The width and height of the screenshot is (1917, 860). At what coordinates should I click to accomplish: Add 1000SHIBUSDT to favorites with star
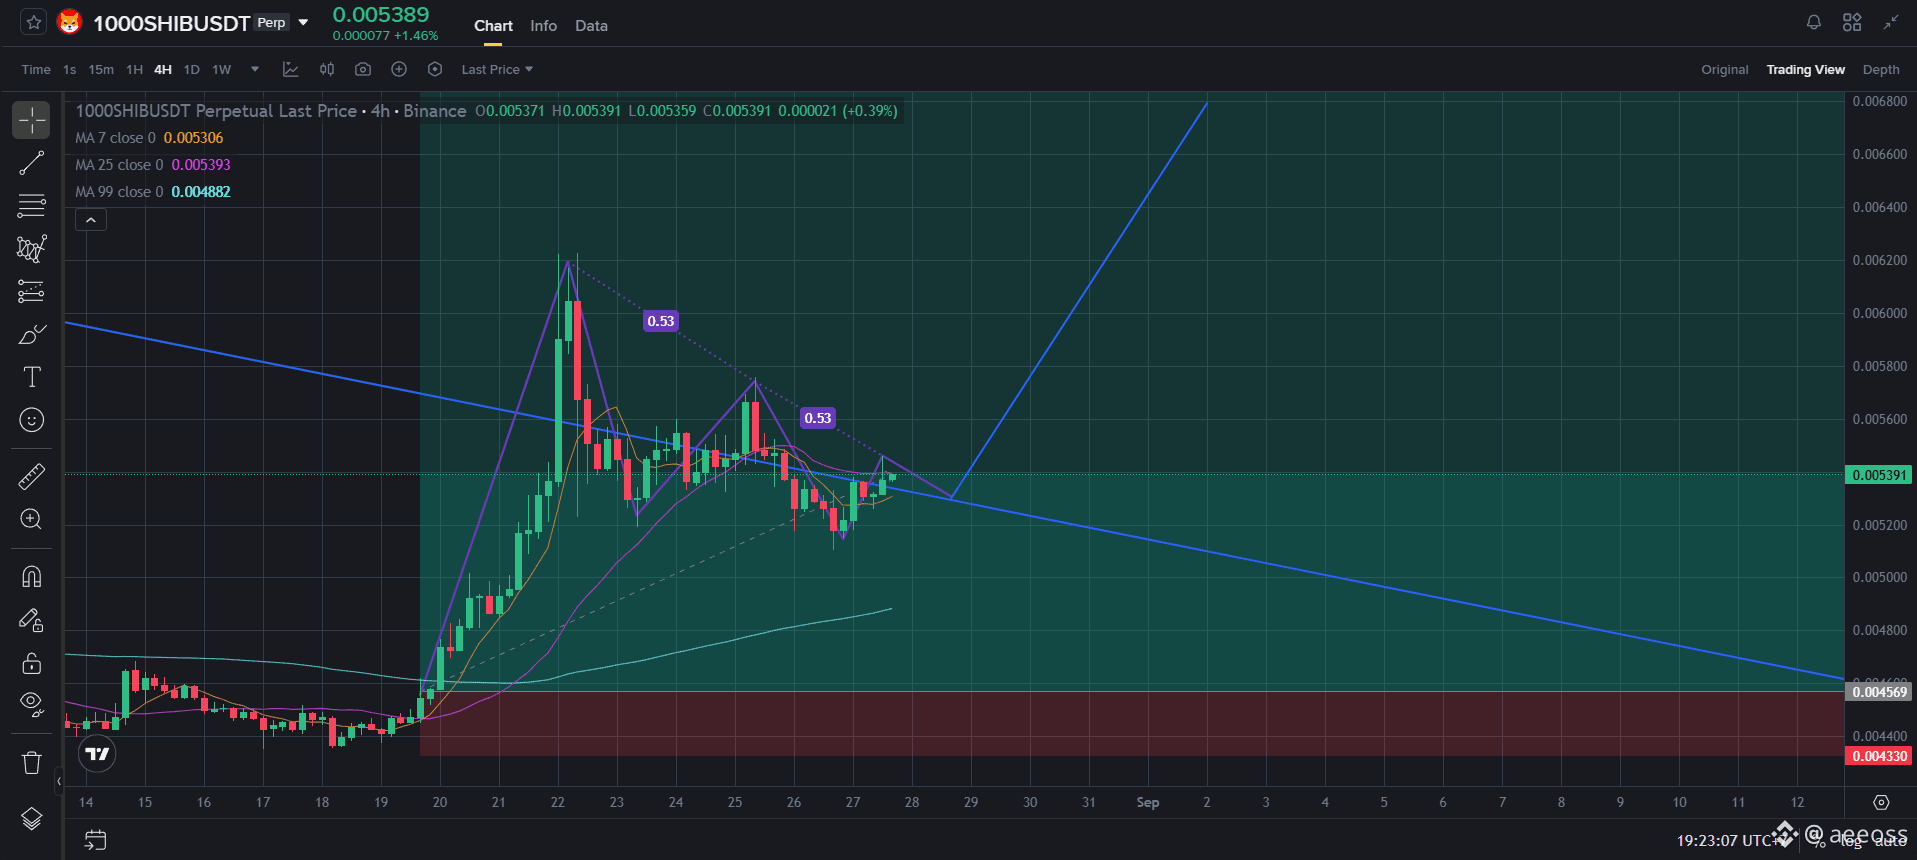tap(33, 22)
